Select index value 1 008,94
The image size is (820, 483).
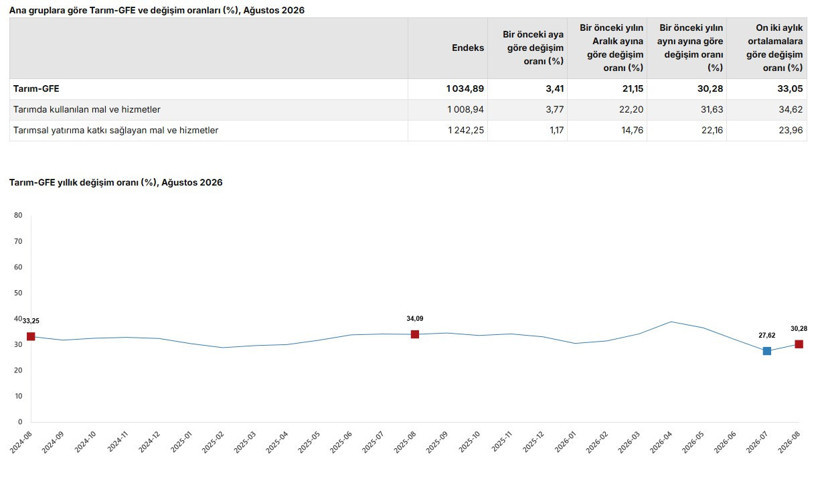[x=466, y=110]
